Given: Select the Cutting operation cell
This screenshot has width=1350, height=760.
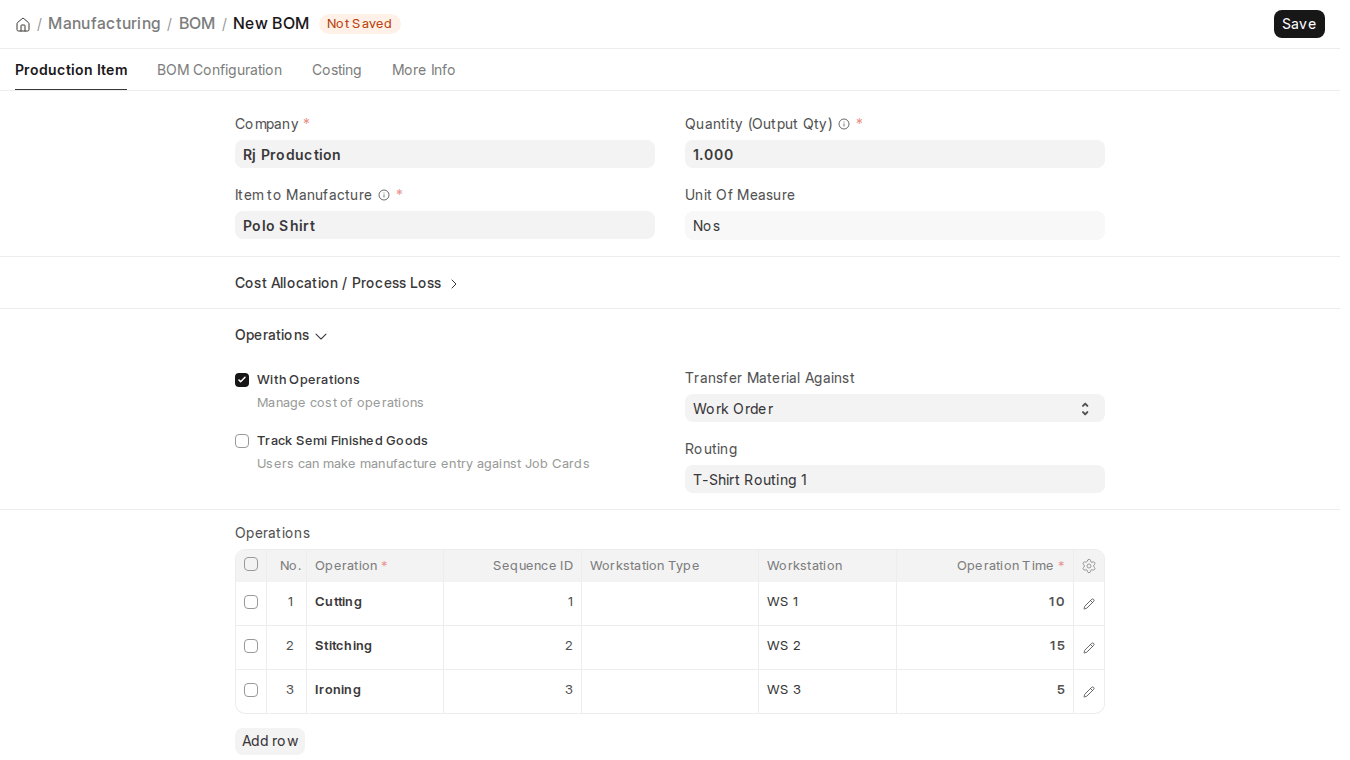Looking at the screenshot, I should 375,603.
